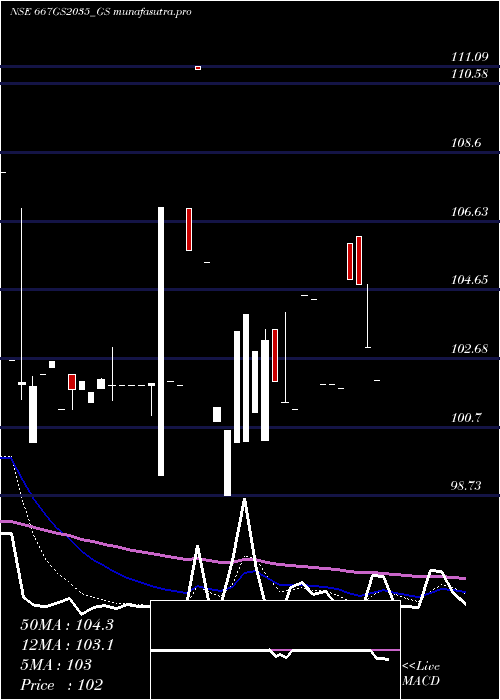Click the 104.65 price level label
Viewport: 500px width, 700px height.
tap(470, 280)
